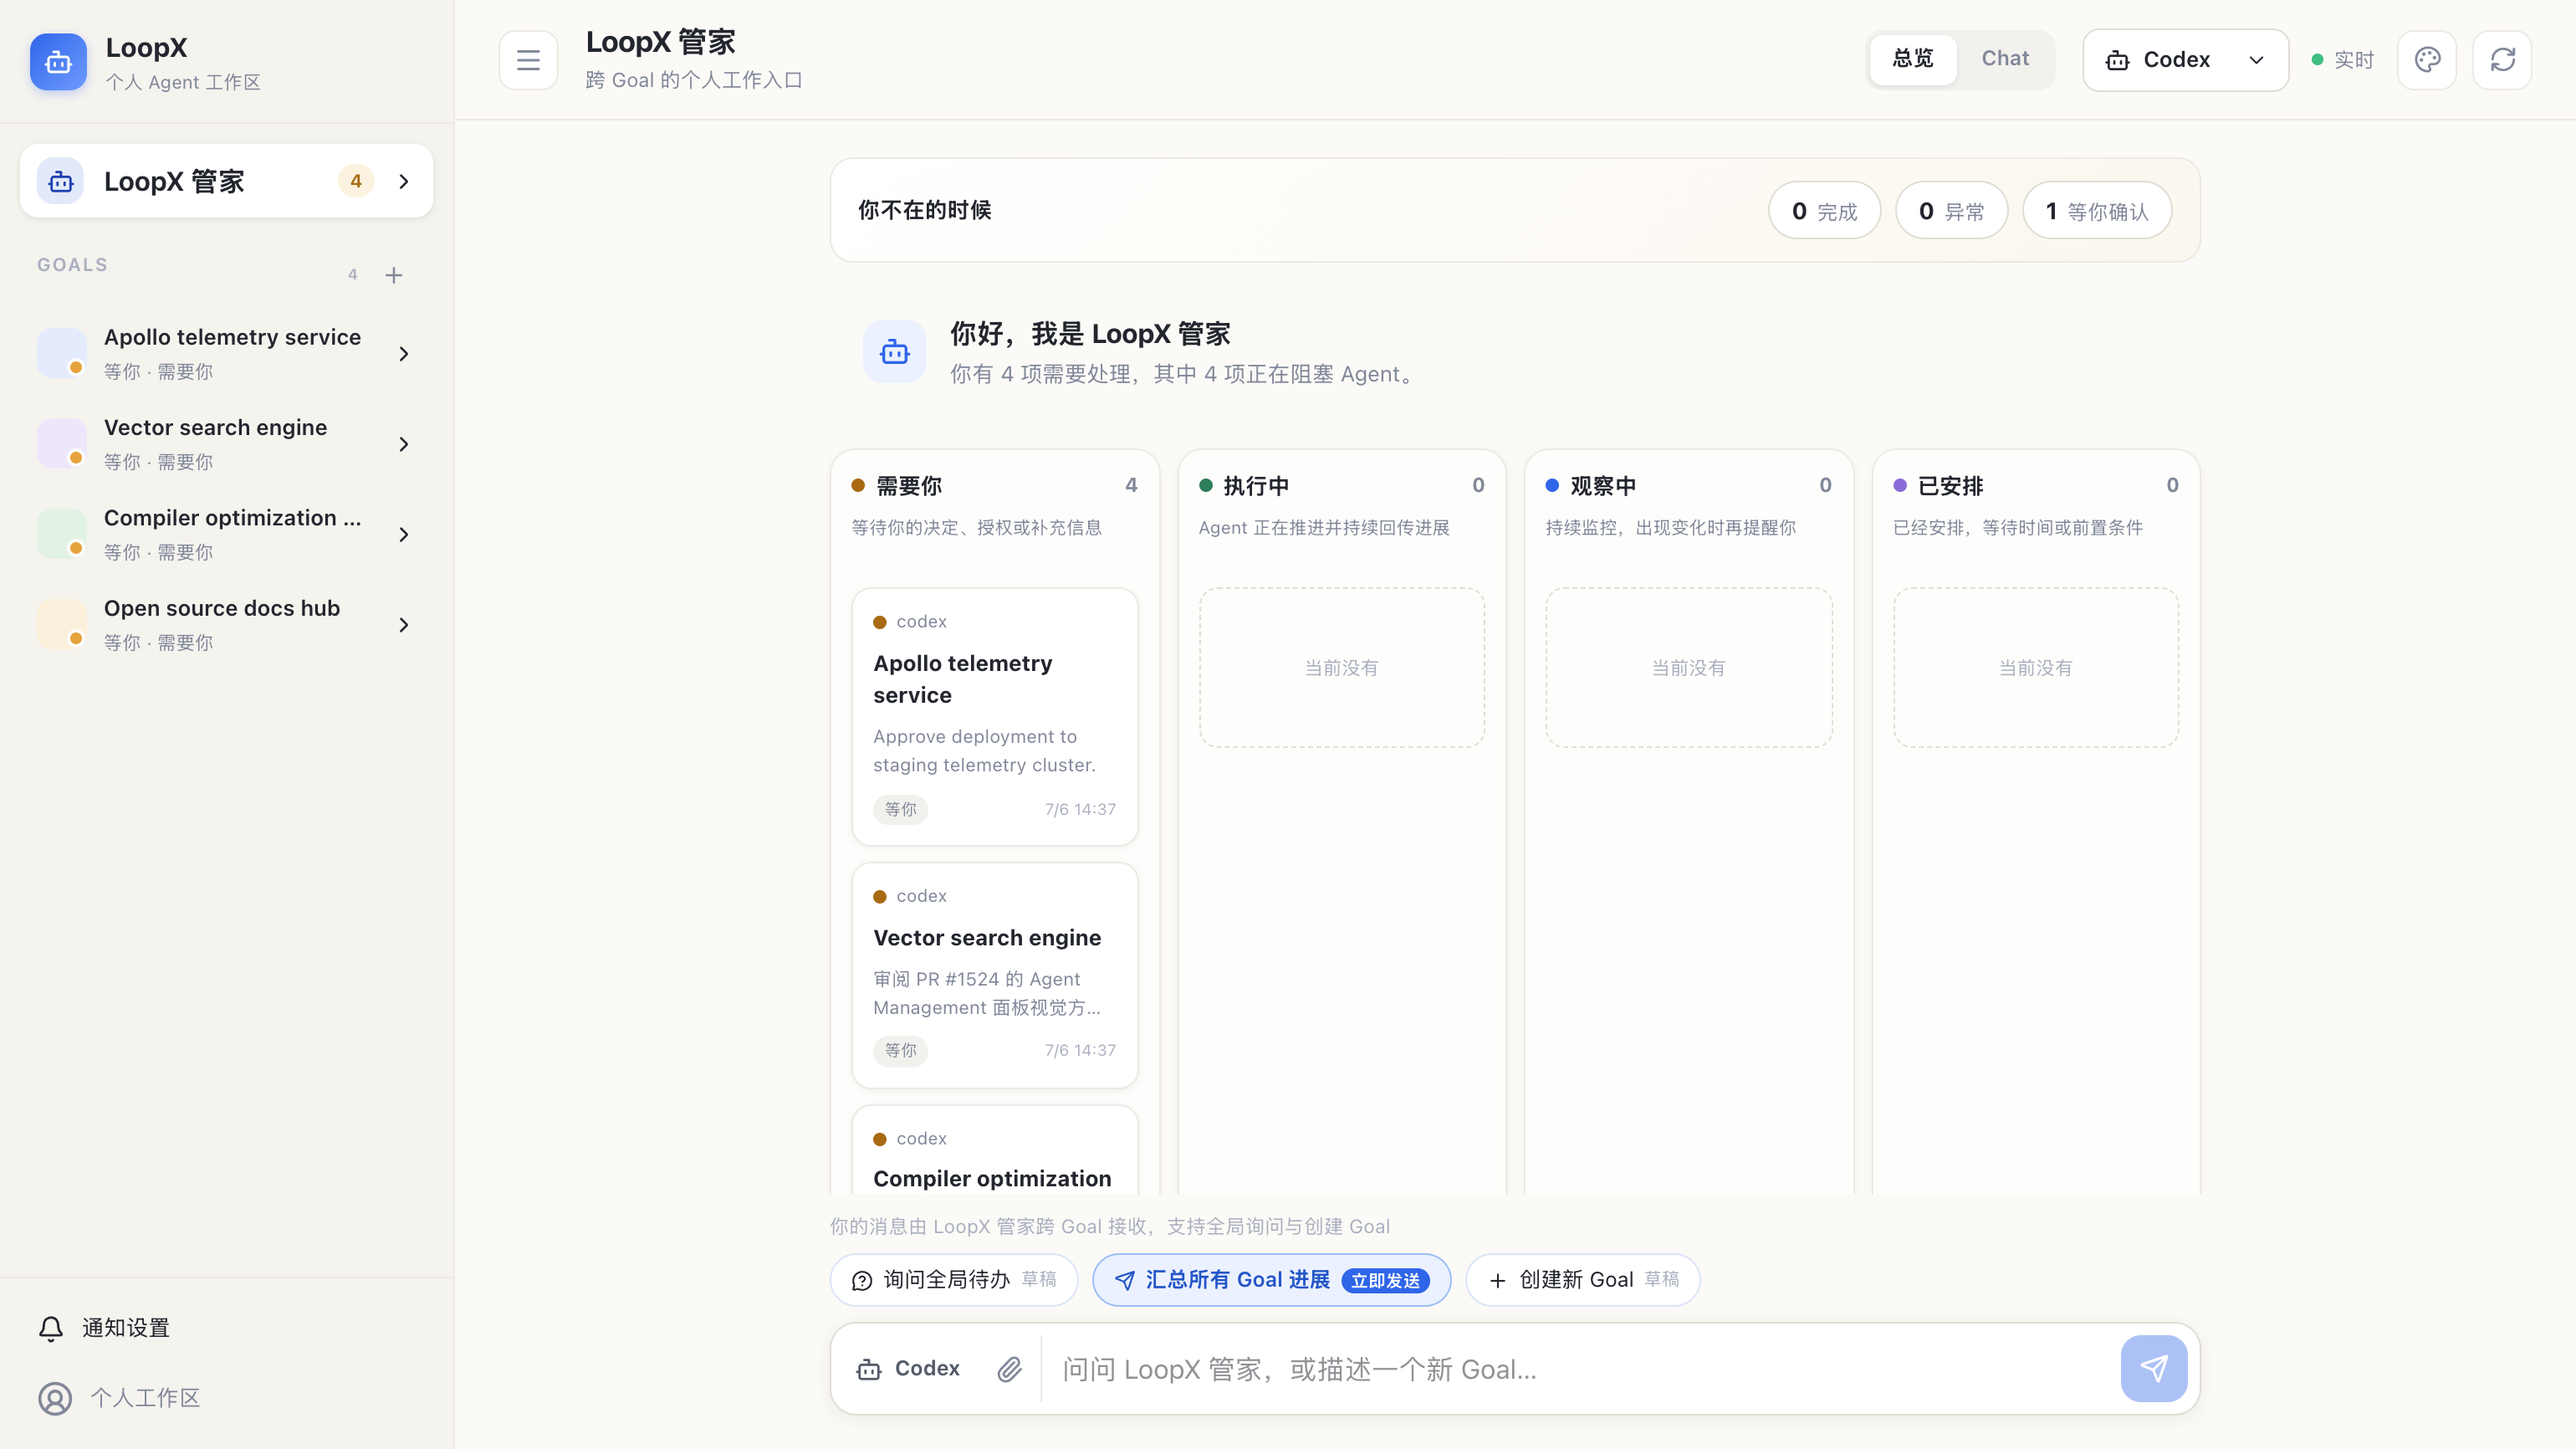The width and height of the screenshot is (2576, 1449).
Task: Click 询问全局待办 draft suggestion
Action: [x=953, y=1280]
